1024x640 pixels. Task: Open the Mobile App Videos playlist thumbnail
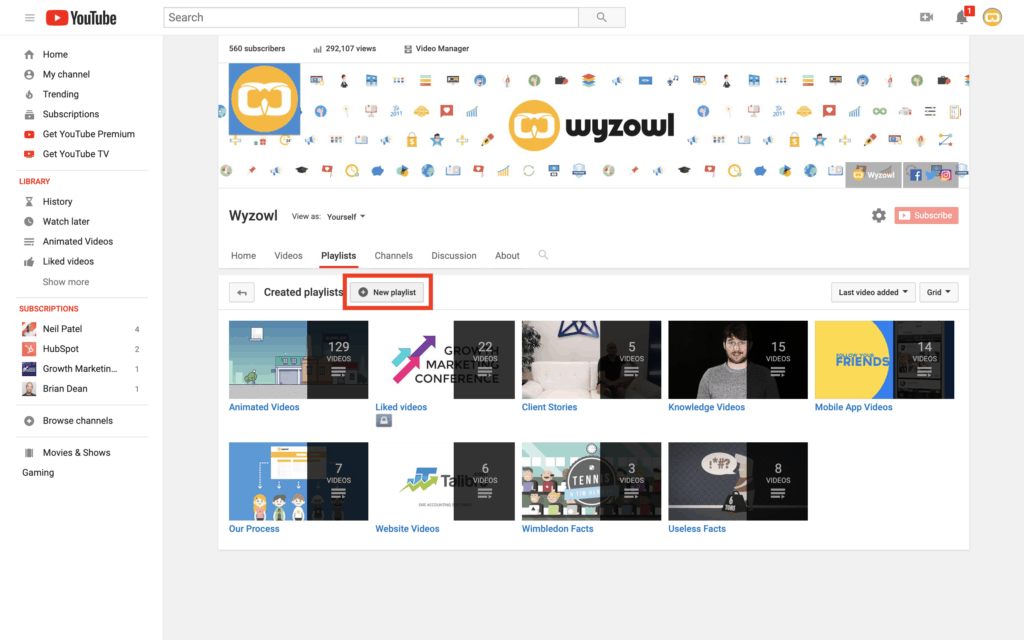(x=884, y=360)
